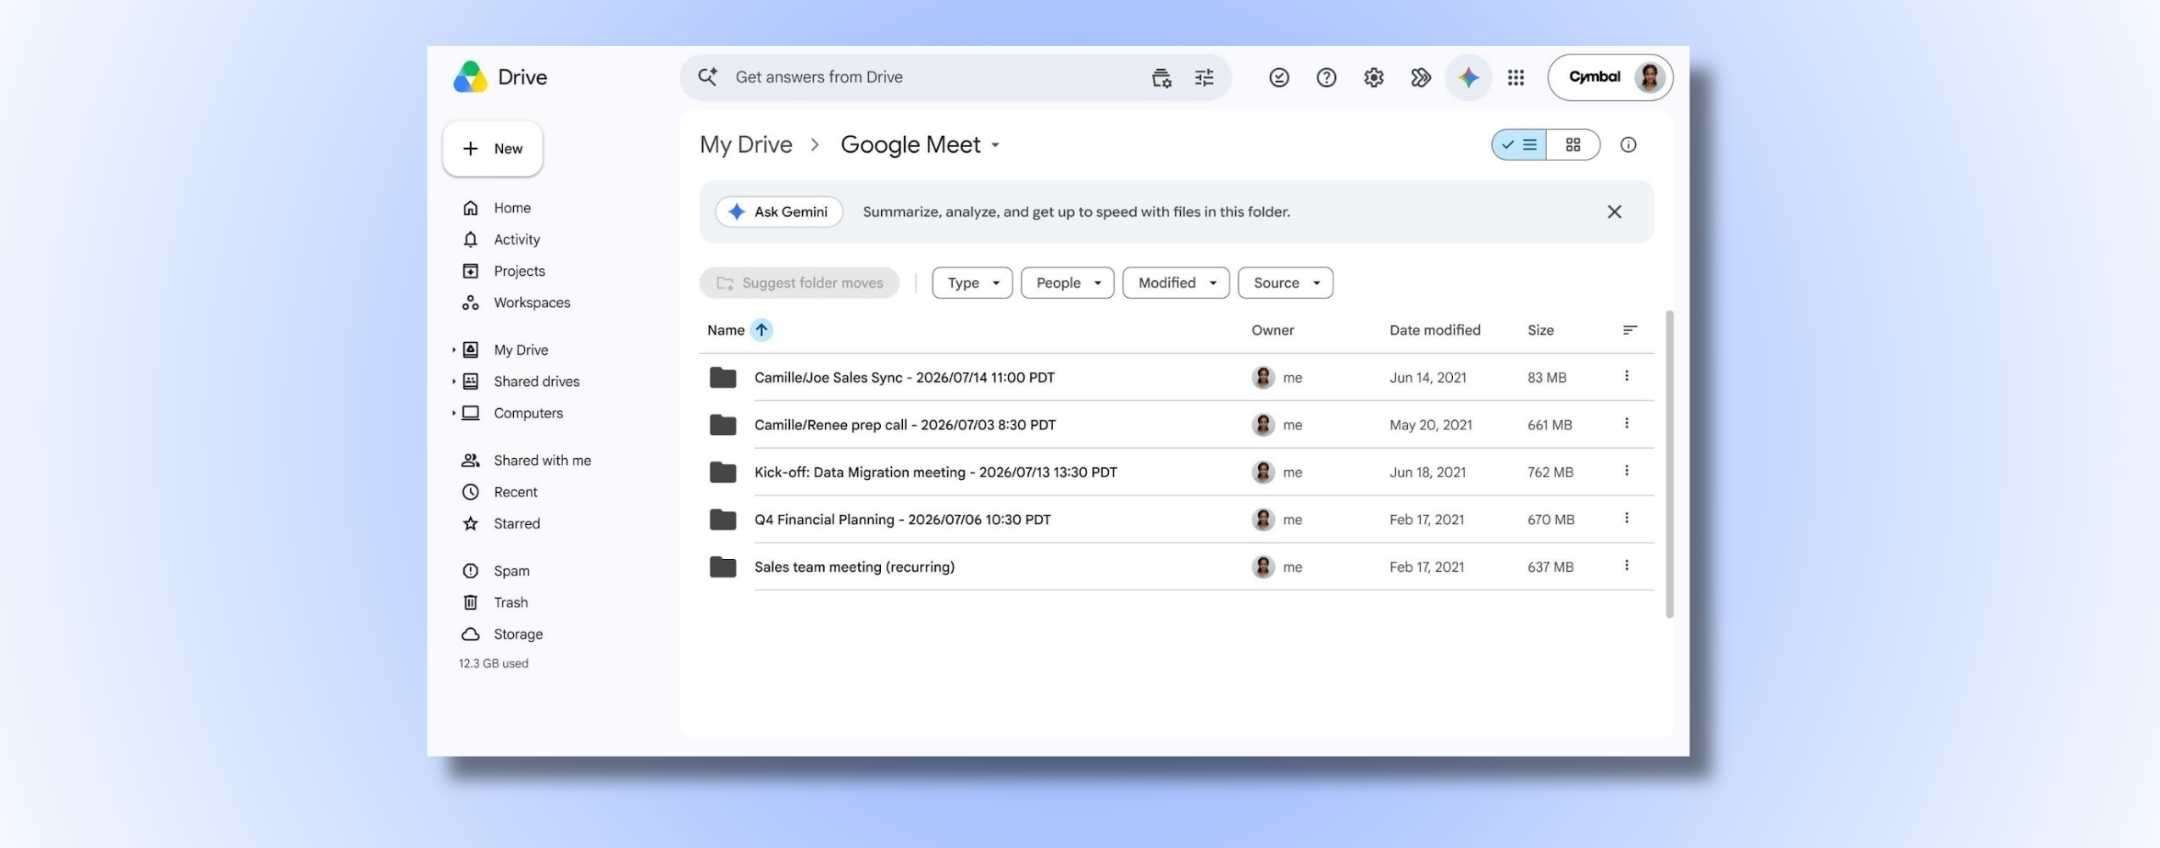This screenshot has width=2160, height=848.
Task: Expand the My Drive tree arrow
Action: click(453, 350)
